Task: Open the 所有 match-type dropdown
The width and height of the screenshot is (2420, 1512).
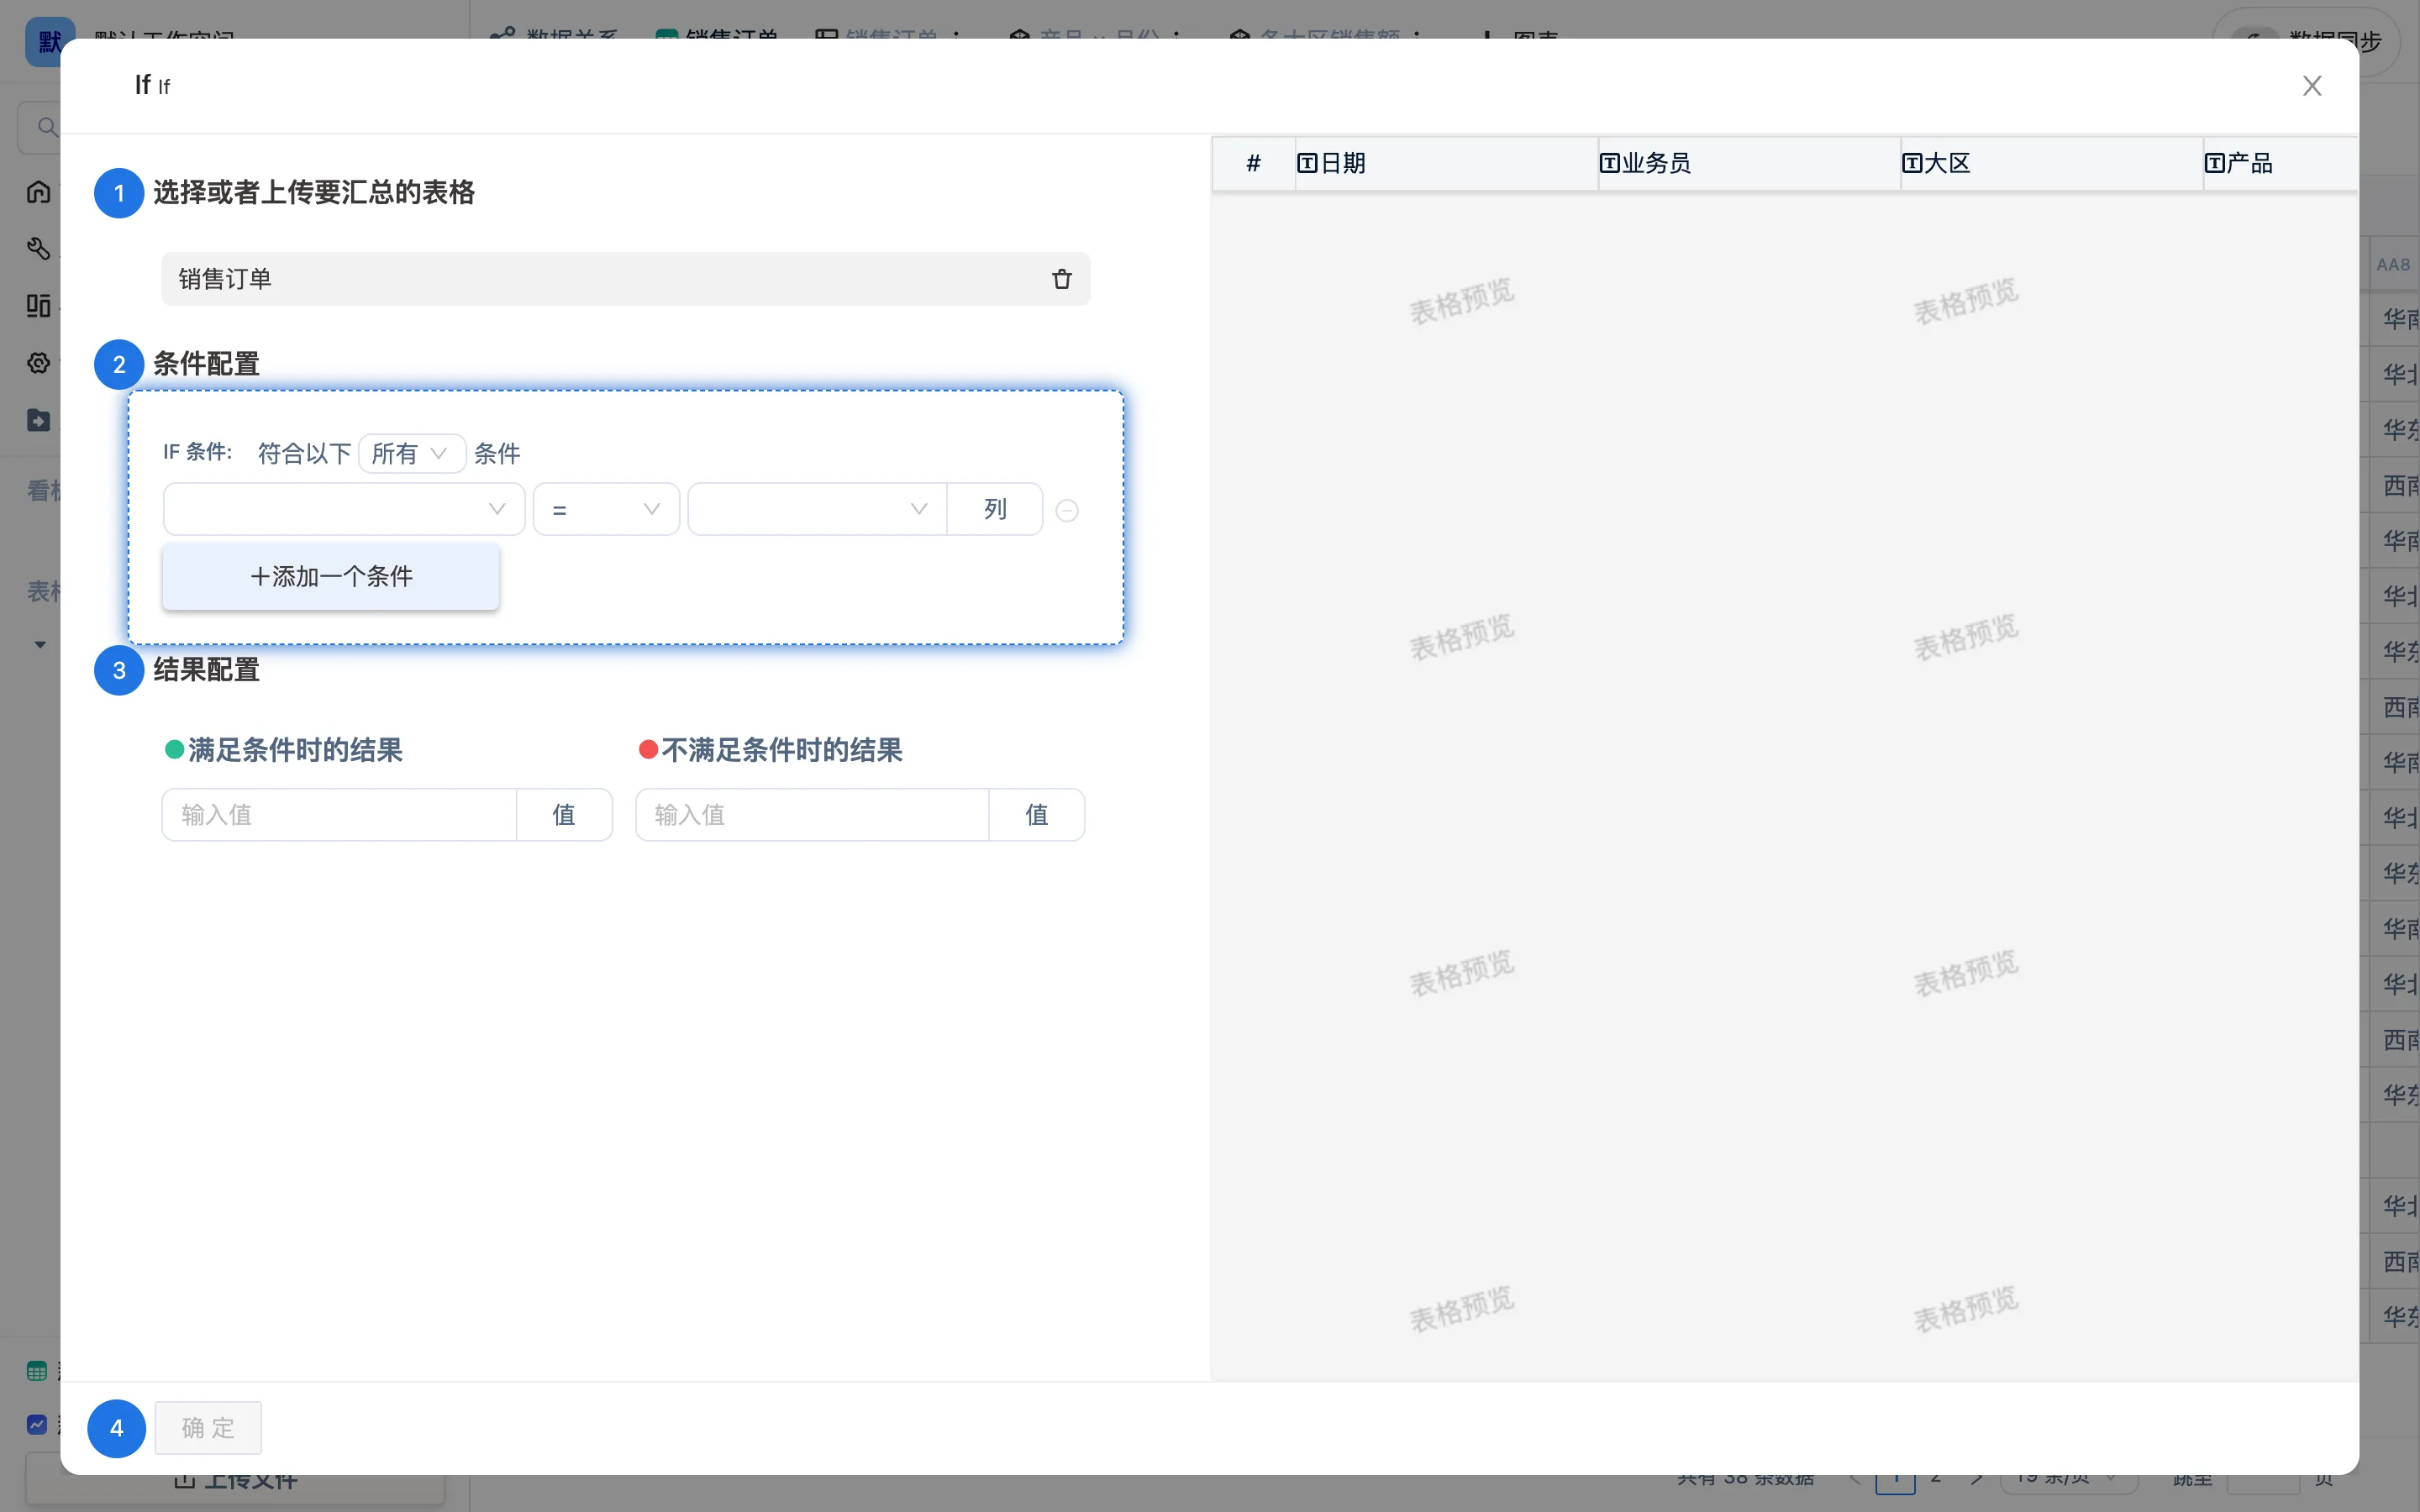Action: click(x=411, y=454)
